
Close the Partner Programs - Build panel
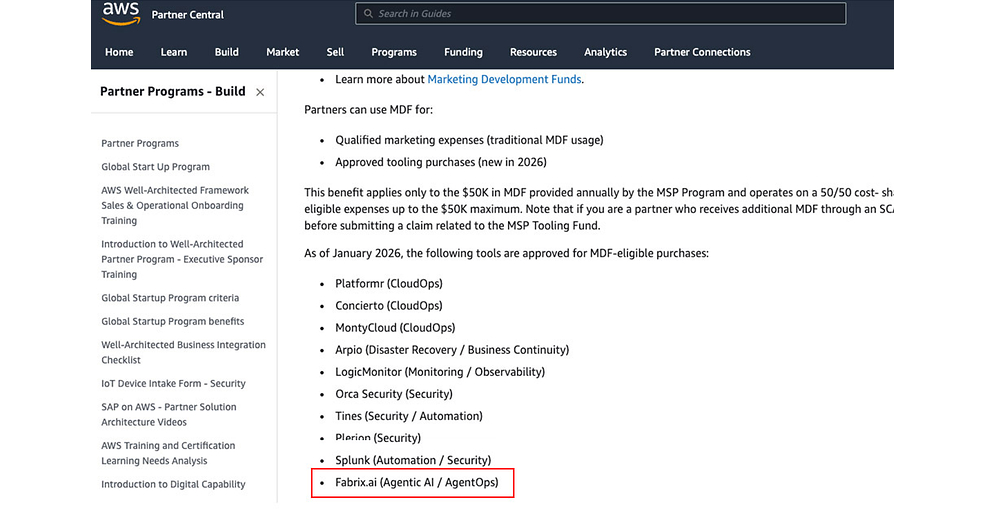click(x=260, y=92)
